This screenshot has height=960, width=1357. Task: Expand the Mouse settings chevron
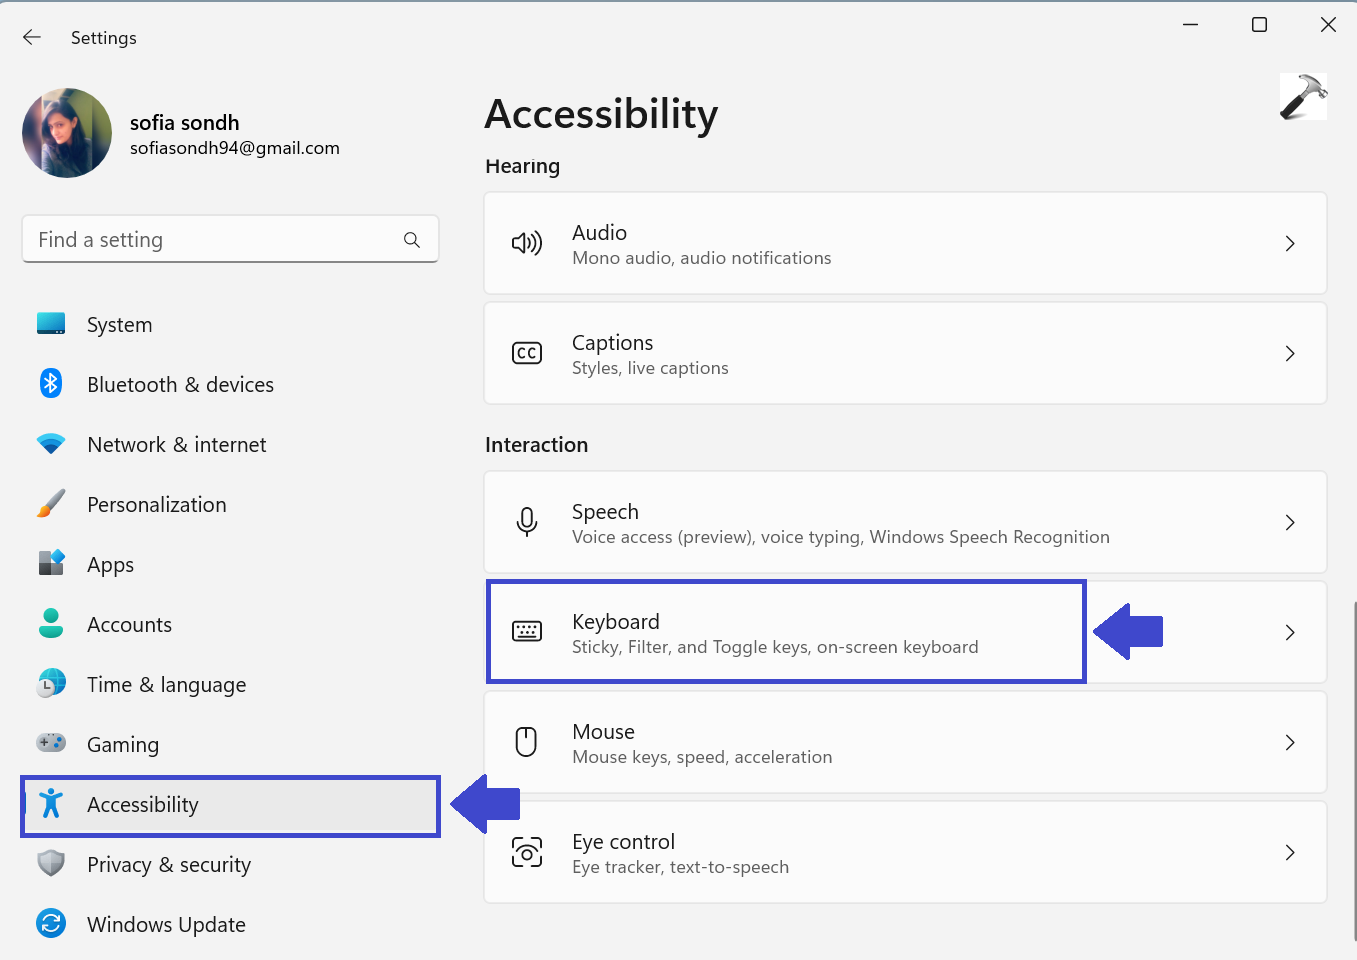point(1289,742)
